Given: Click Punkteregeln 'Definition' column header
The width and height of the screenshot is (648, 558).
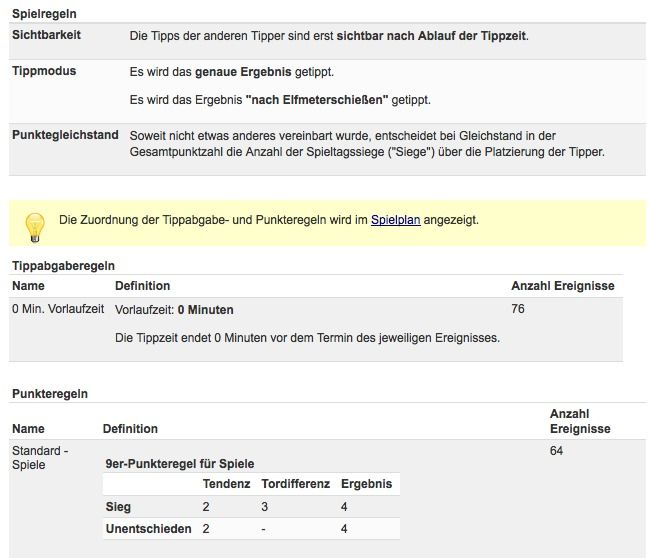Looking at the screenshot, I should [x=130, y=429].
